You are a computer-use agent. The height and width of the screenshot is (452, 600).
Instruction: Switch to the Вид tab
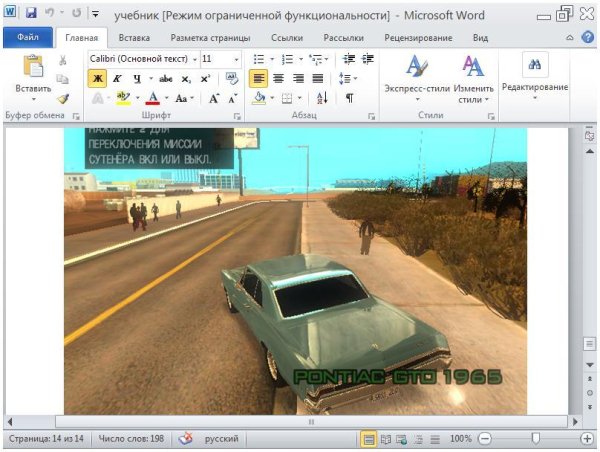(480, 38)
